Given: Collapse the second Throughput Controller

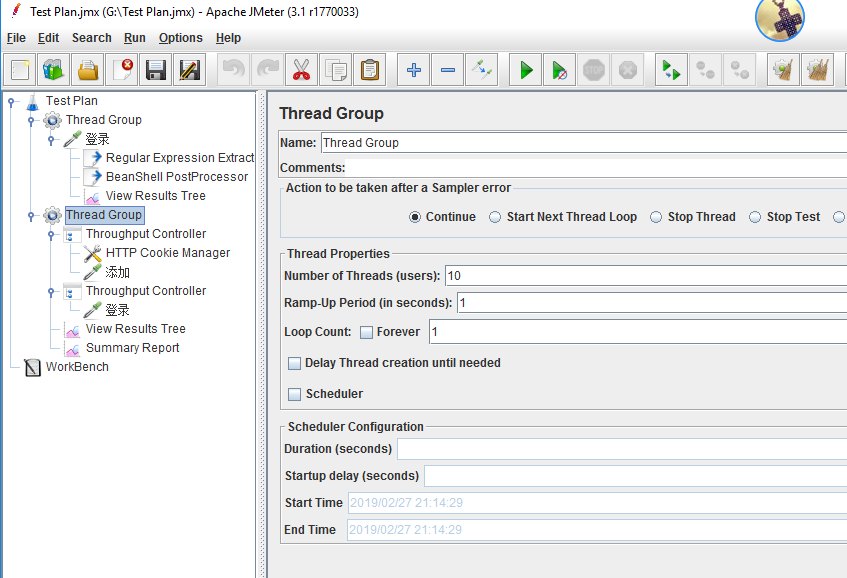Looking at the screenshot, I should click(x=51, y=291).
